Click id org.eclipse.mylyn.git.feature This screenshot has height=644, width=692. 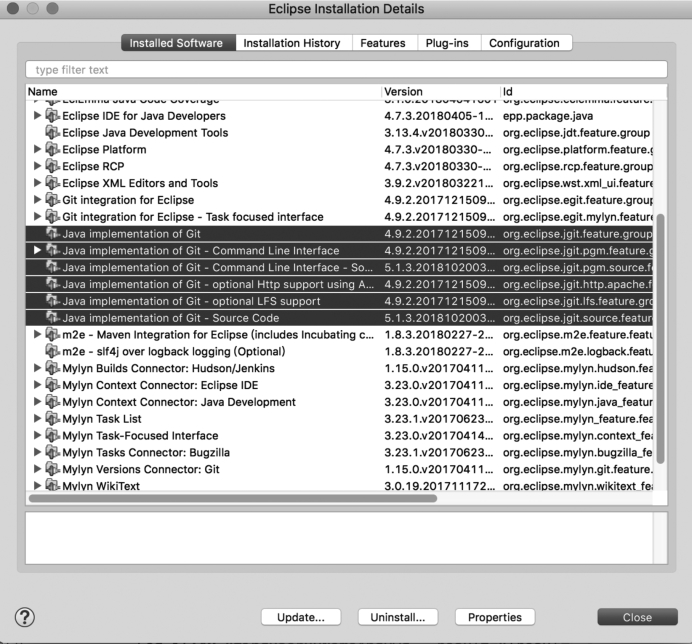[x=577, y=469]
